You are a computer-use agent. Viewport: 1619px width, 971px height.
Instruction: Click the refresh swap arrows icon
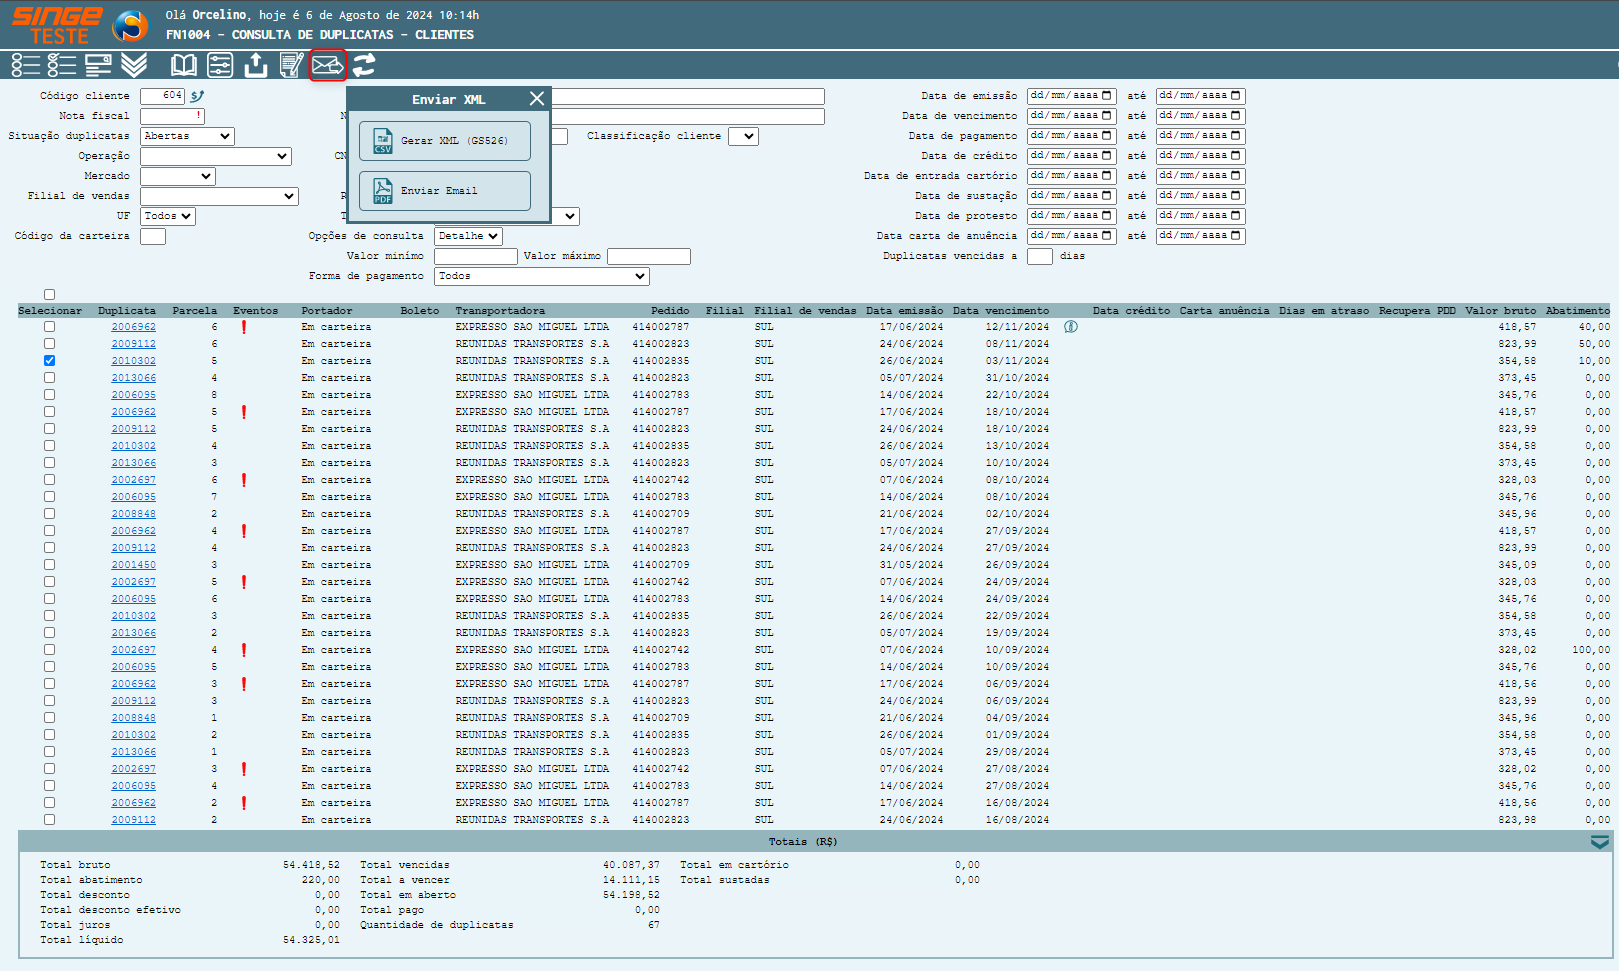click(x=364, y=65)
